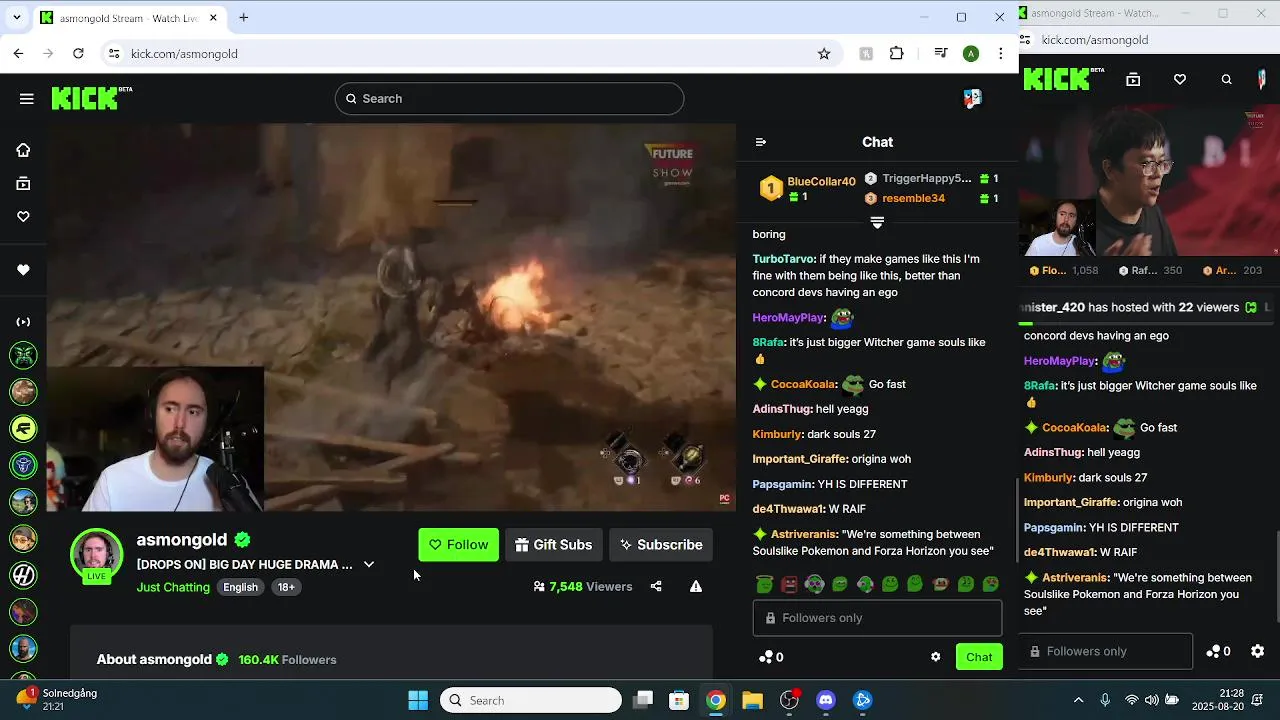Click the Followers only input in right window
This screenshot has width=1280, height=720.
click(1106, 651)
